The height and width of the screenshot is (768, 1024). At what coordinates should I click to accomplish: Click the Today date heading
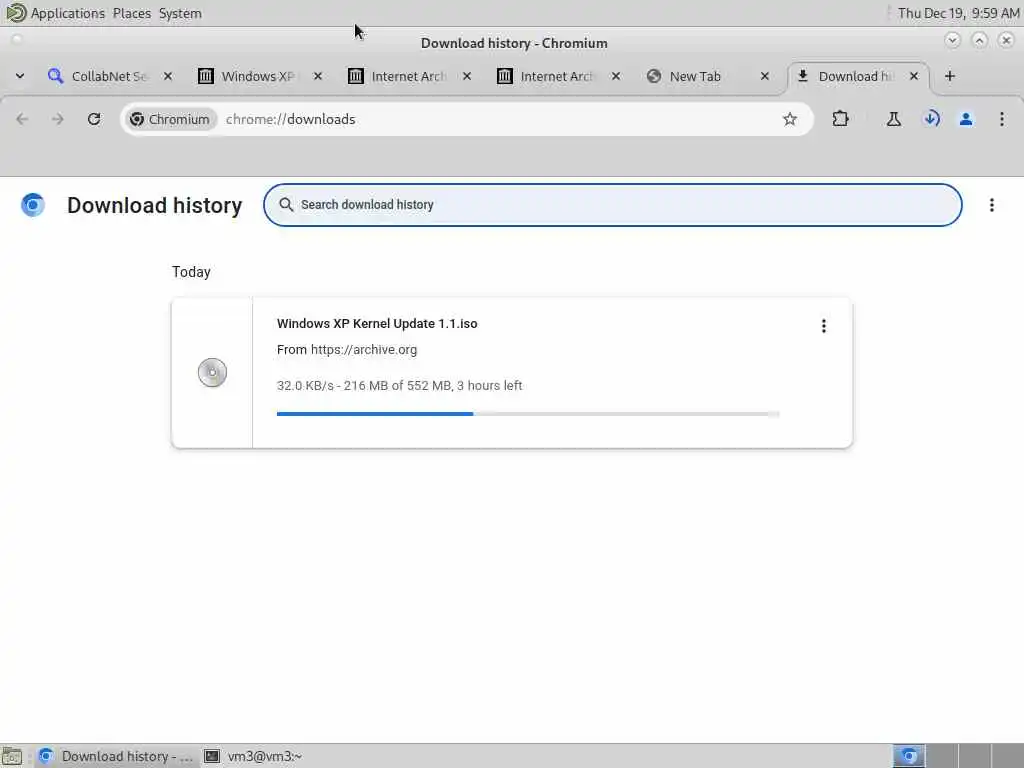(191, 272)
